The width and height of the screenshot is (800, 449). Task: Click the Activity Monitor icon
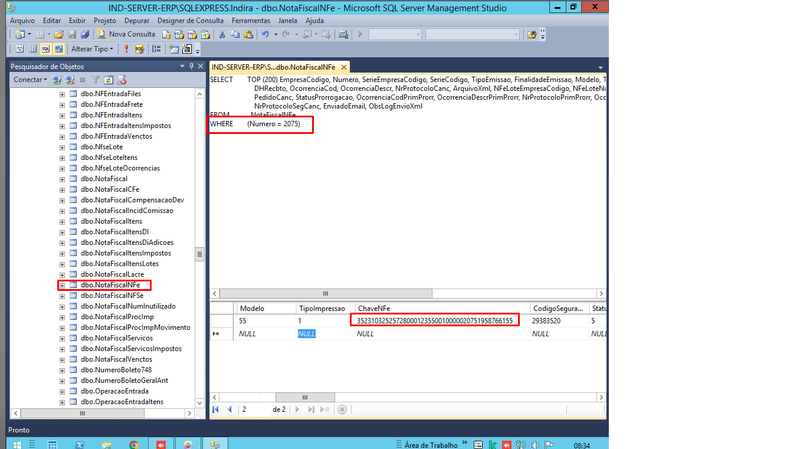coord(343,34)
